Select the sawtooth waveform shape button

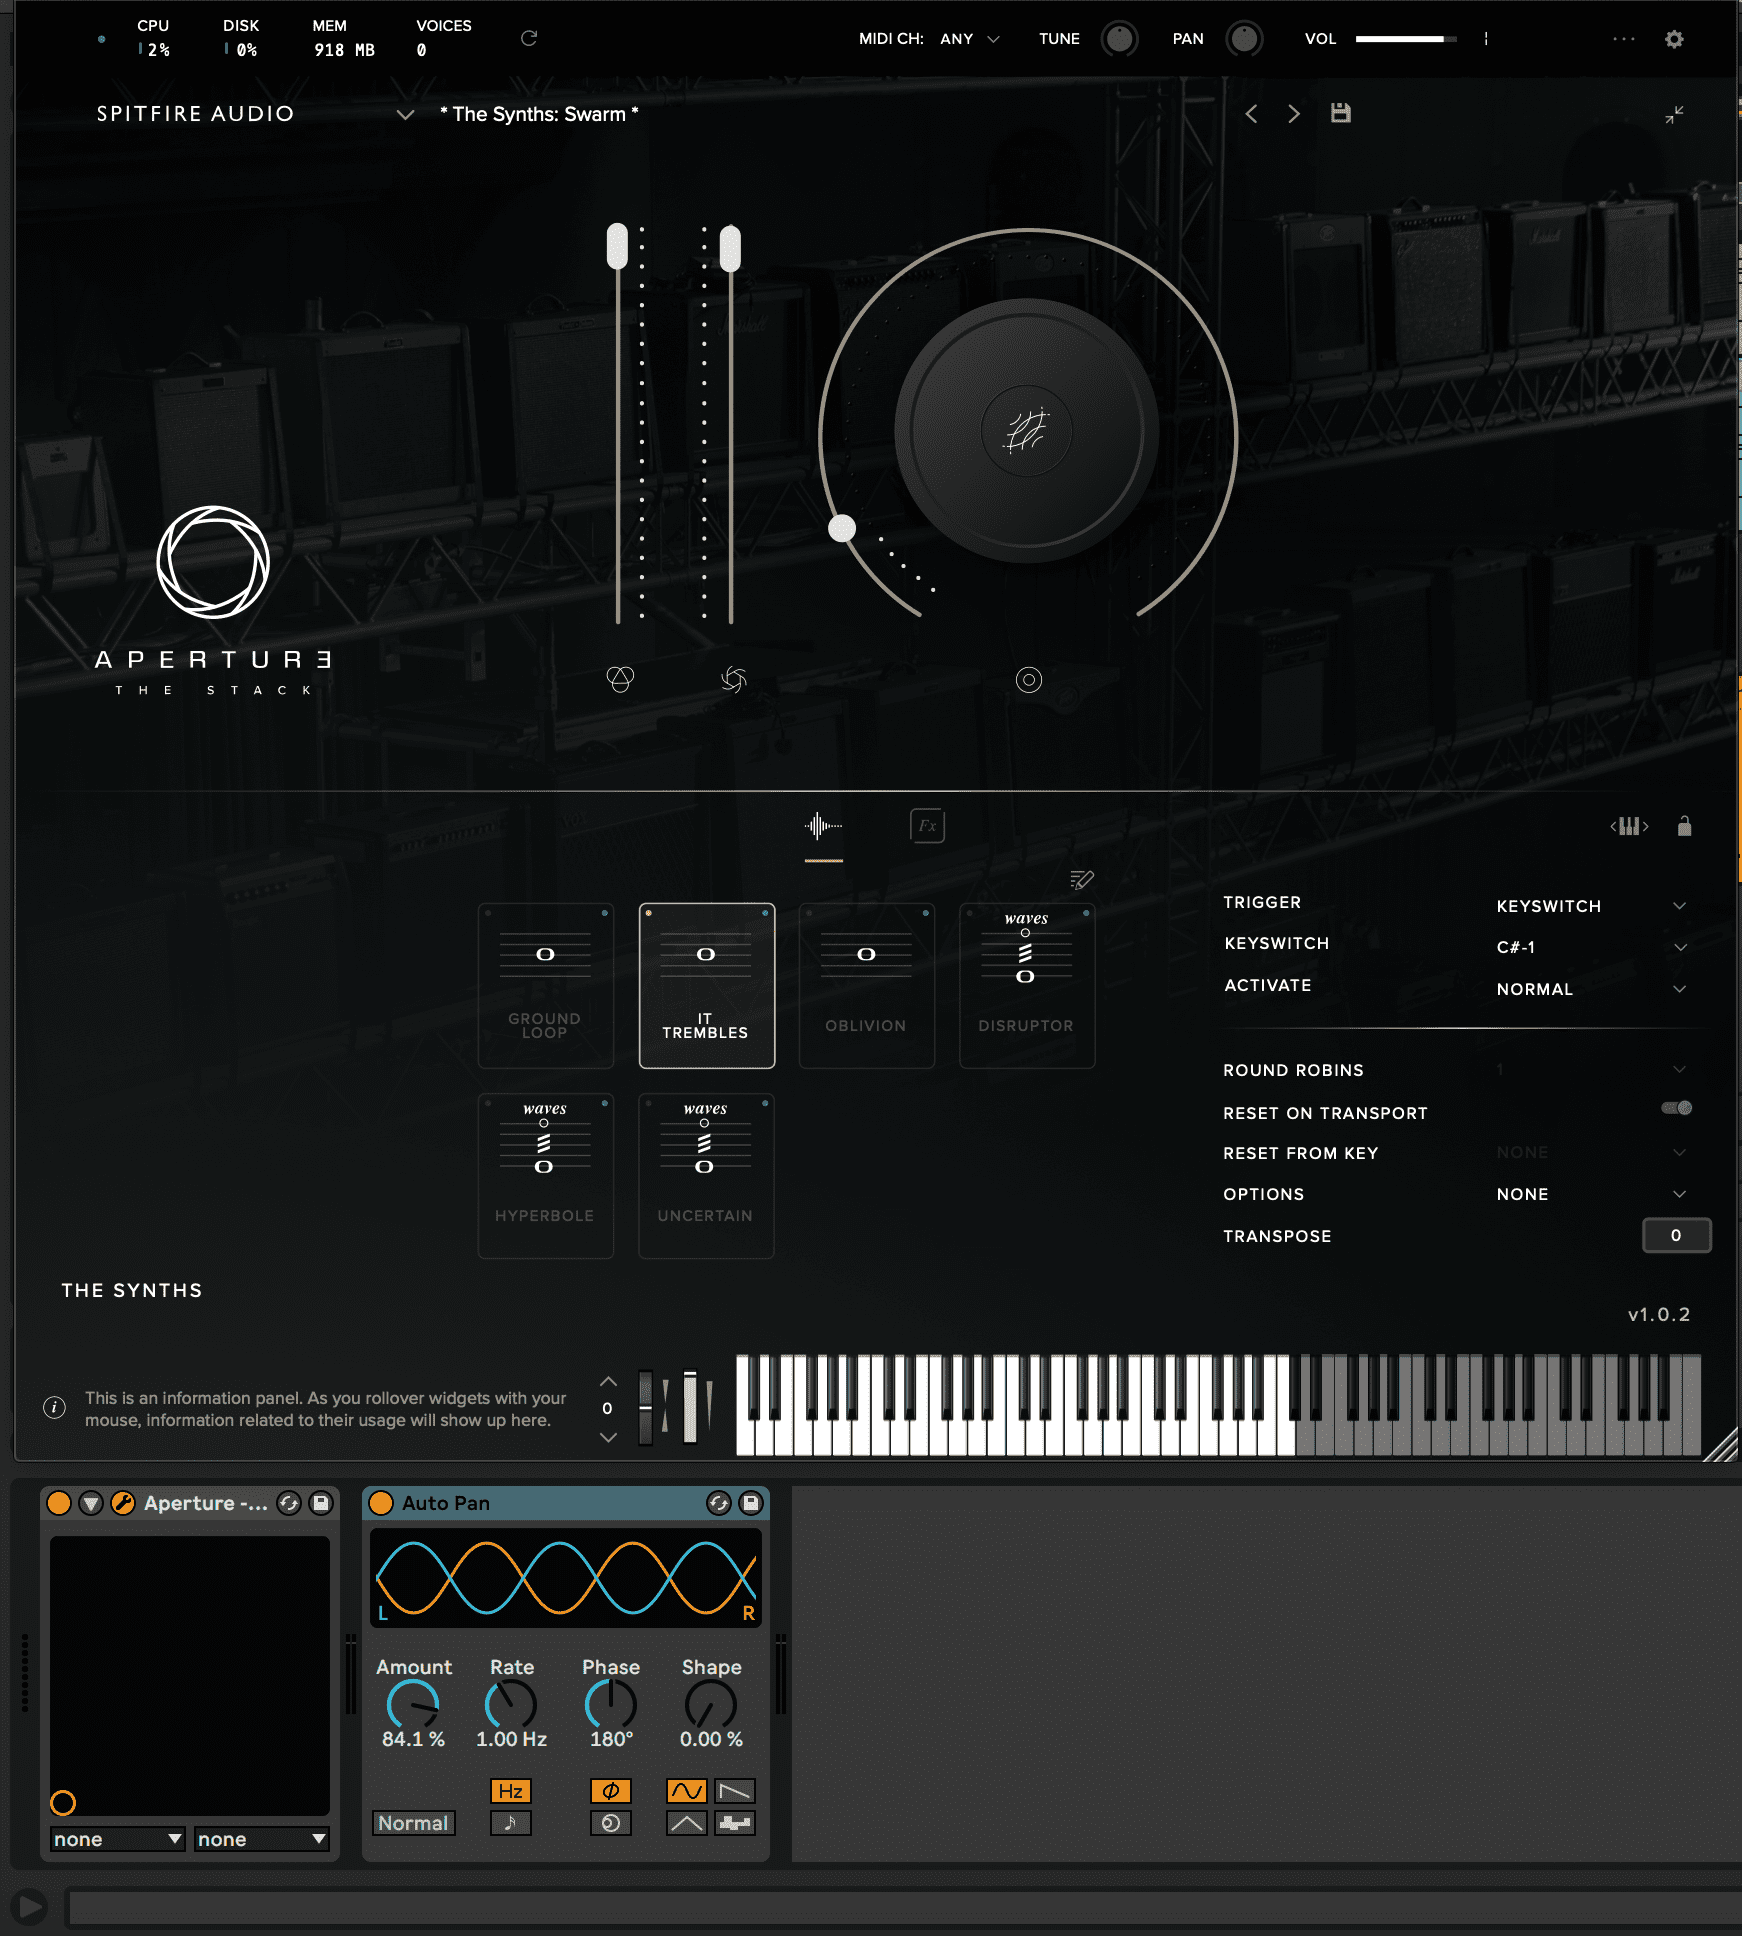[735, 1791]
